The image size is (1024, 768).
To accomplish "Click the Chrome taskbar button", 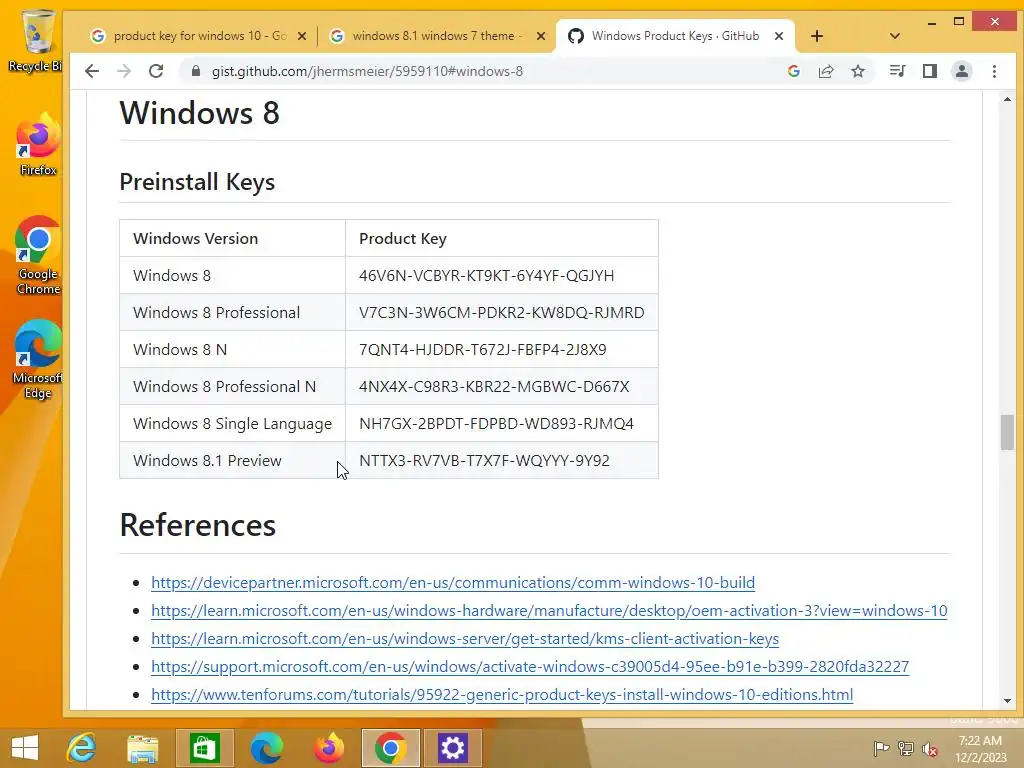I will point(391,748).
